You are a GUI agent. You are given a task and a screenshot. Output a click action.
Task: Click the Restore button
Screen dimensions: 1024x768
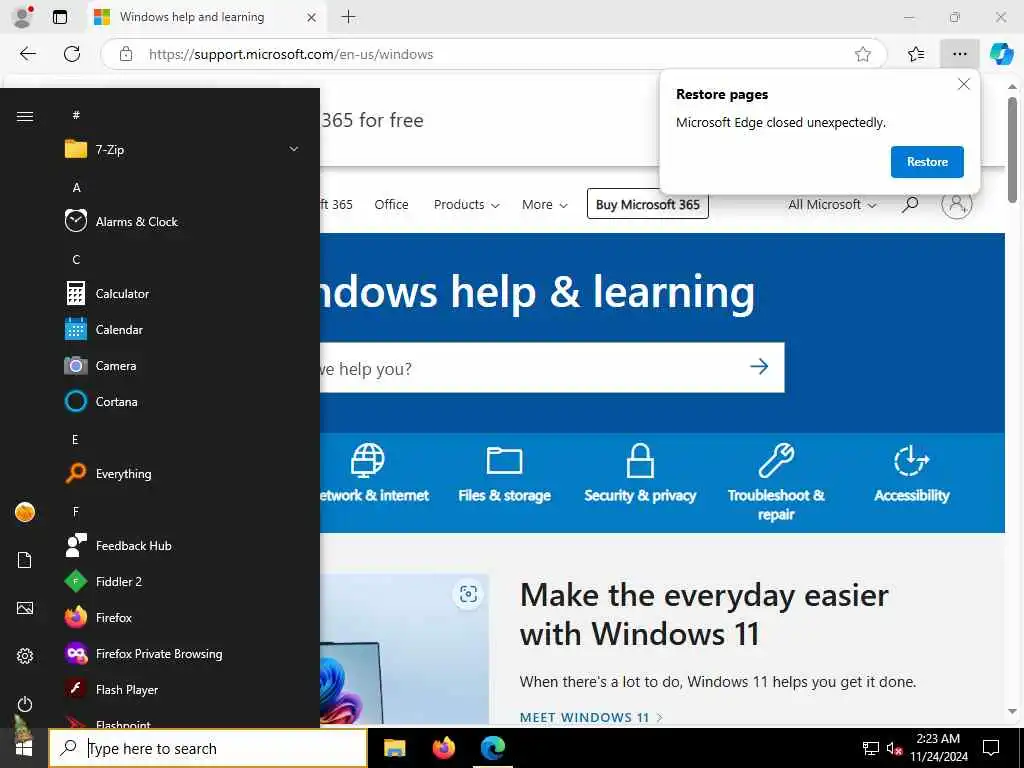tap(927, 162)
